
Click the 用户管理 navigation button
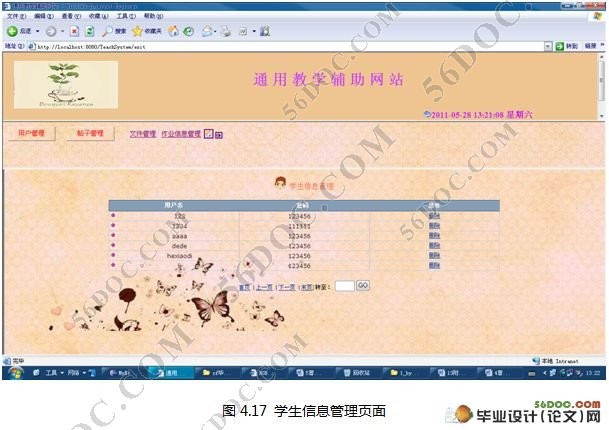[x=34, y=133]
